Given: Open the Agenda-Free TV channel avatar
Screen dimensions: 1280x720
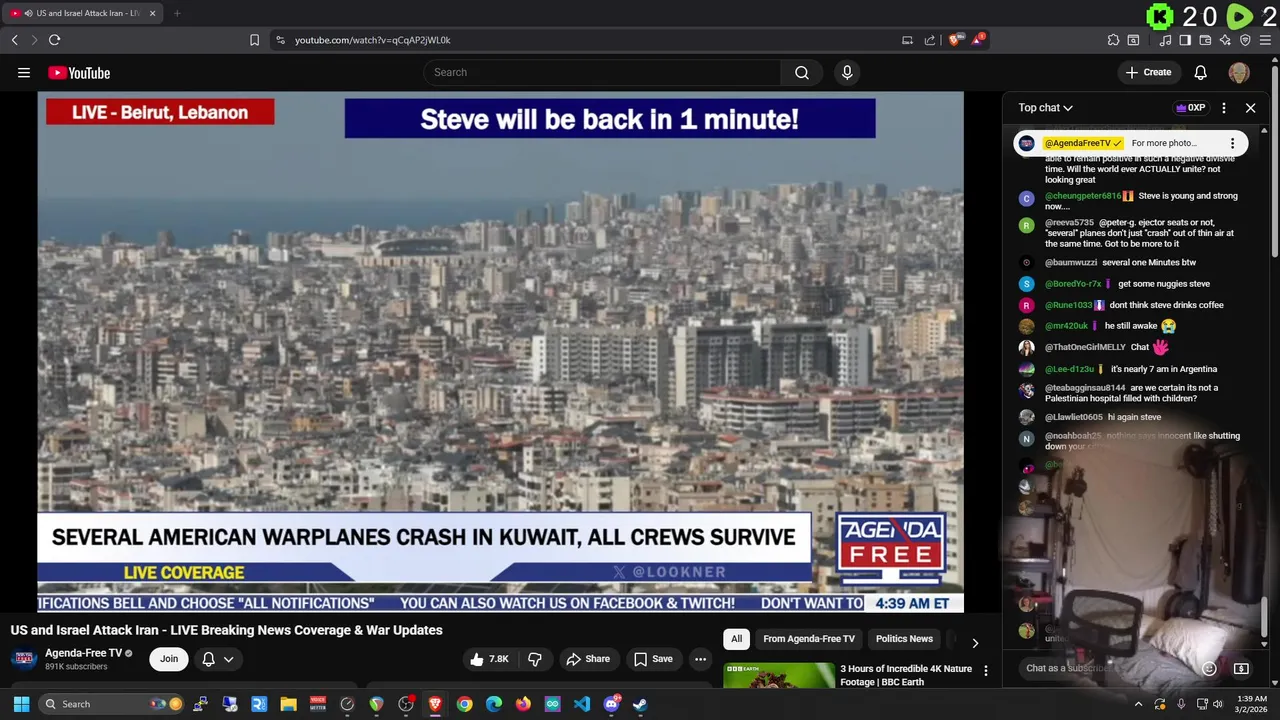Looking at the screenshot, I should [x=25, y=659].
